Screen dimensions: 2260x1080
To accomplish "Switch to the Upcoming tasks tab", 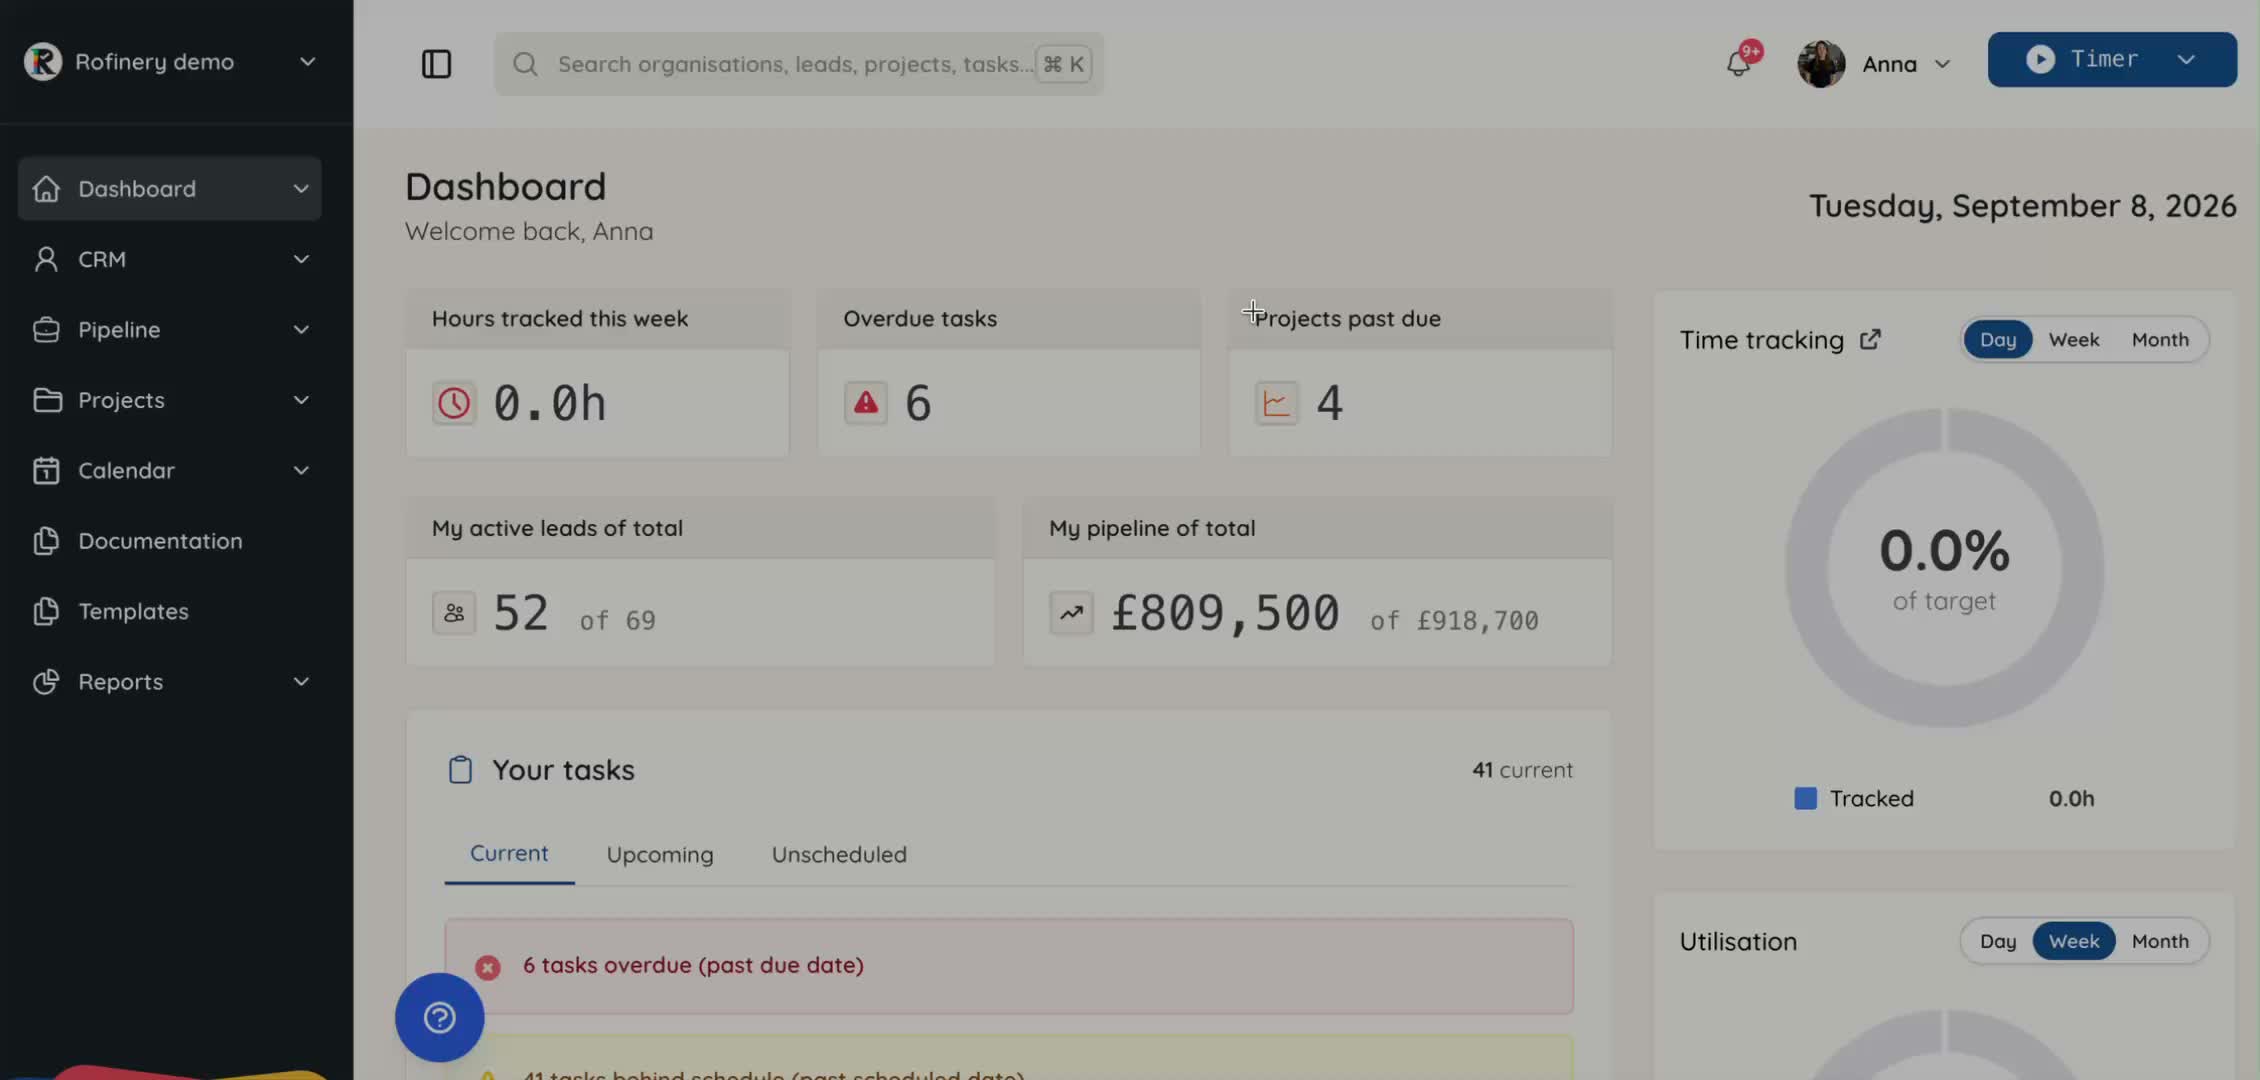I will click(x=660, y=855).
